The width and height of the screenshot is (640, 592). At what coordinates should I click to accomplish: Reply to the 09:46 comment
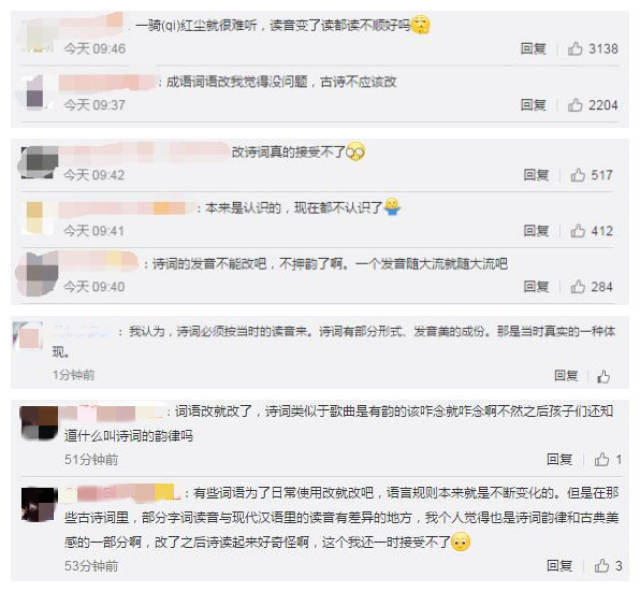(533, 49)
